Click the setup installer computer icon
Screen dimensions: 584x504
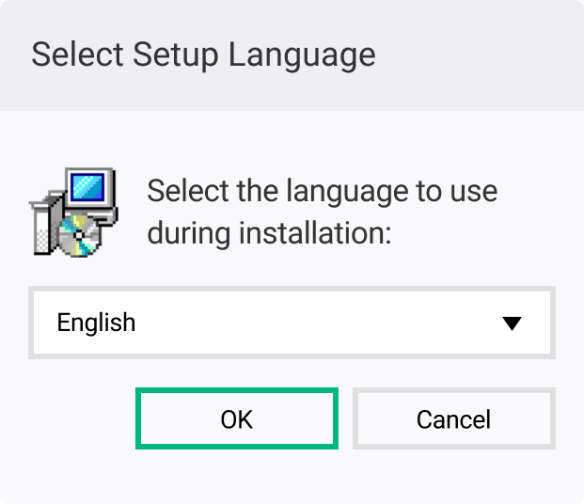(x=73, y=212)
